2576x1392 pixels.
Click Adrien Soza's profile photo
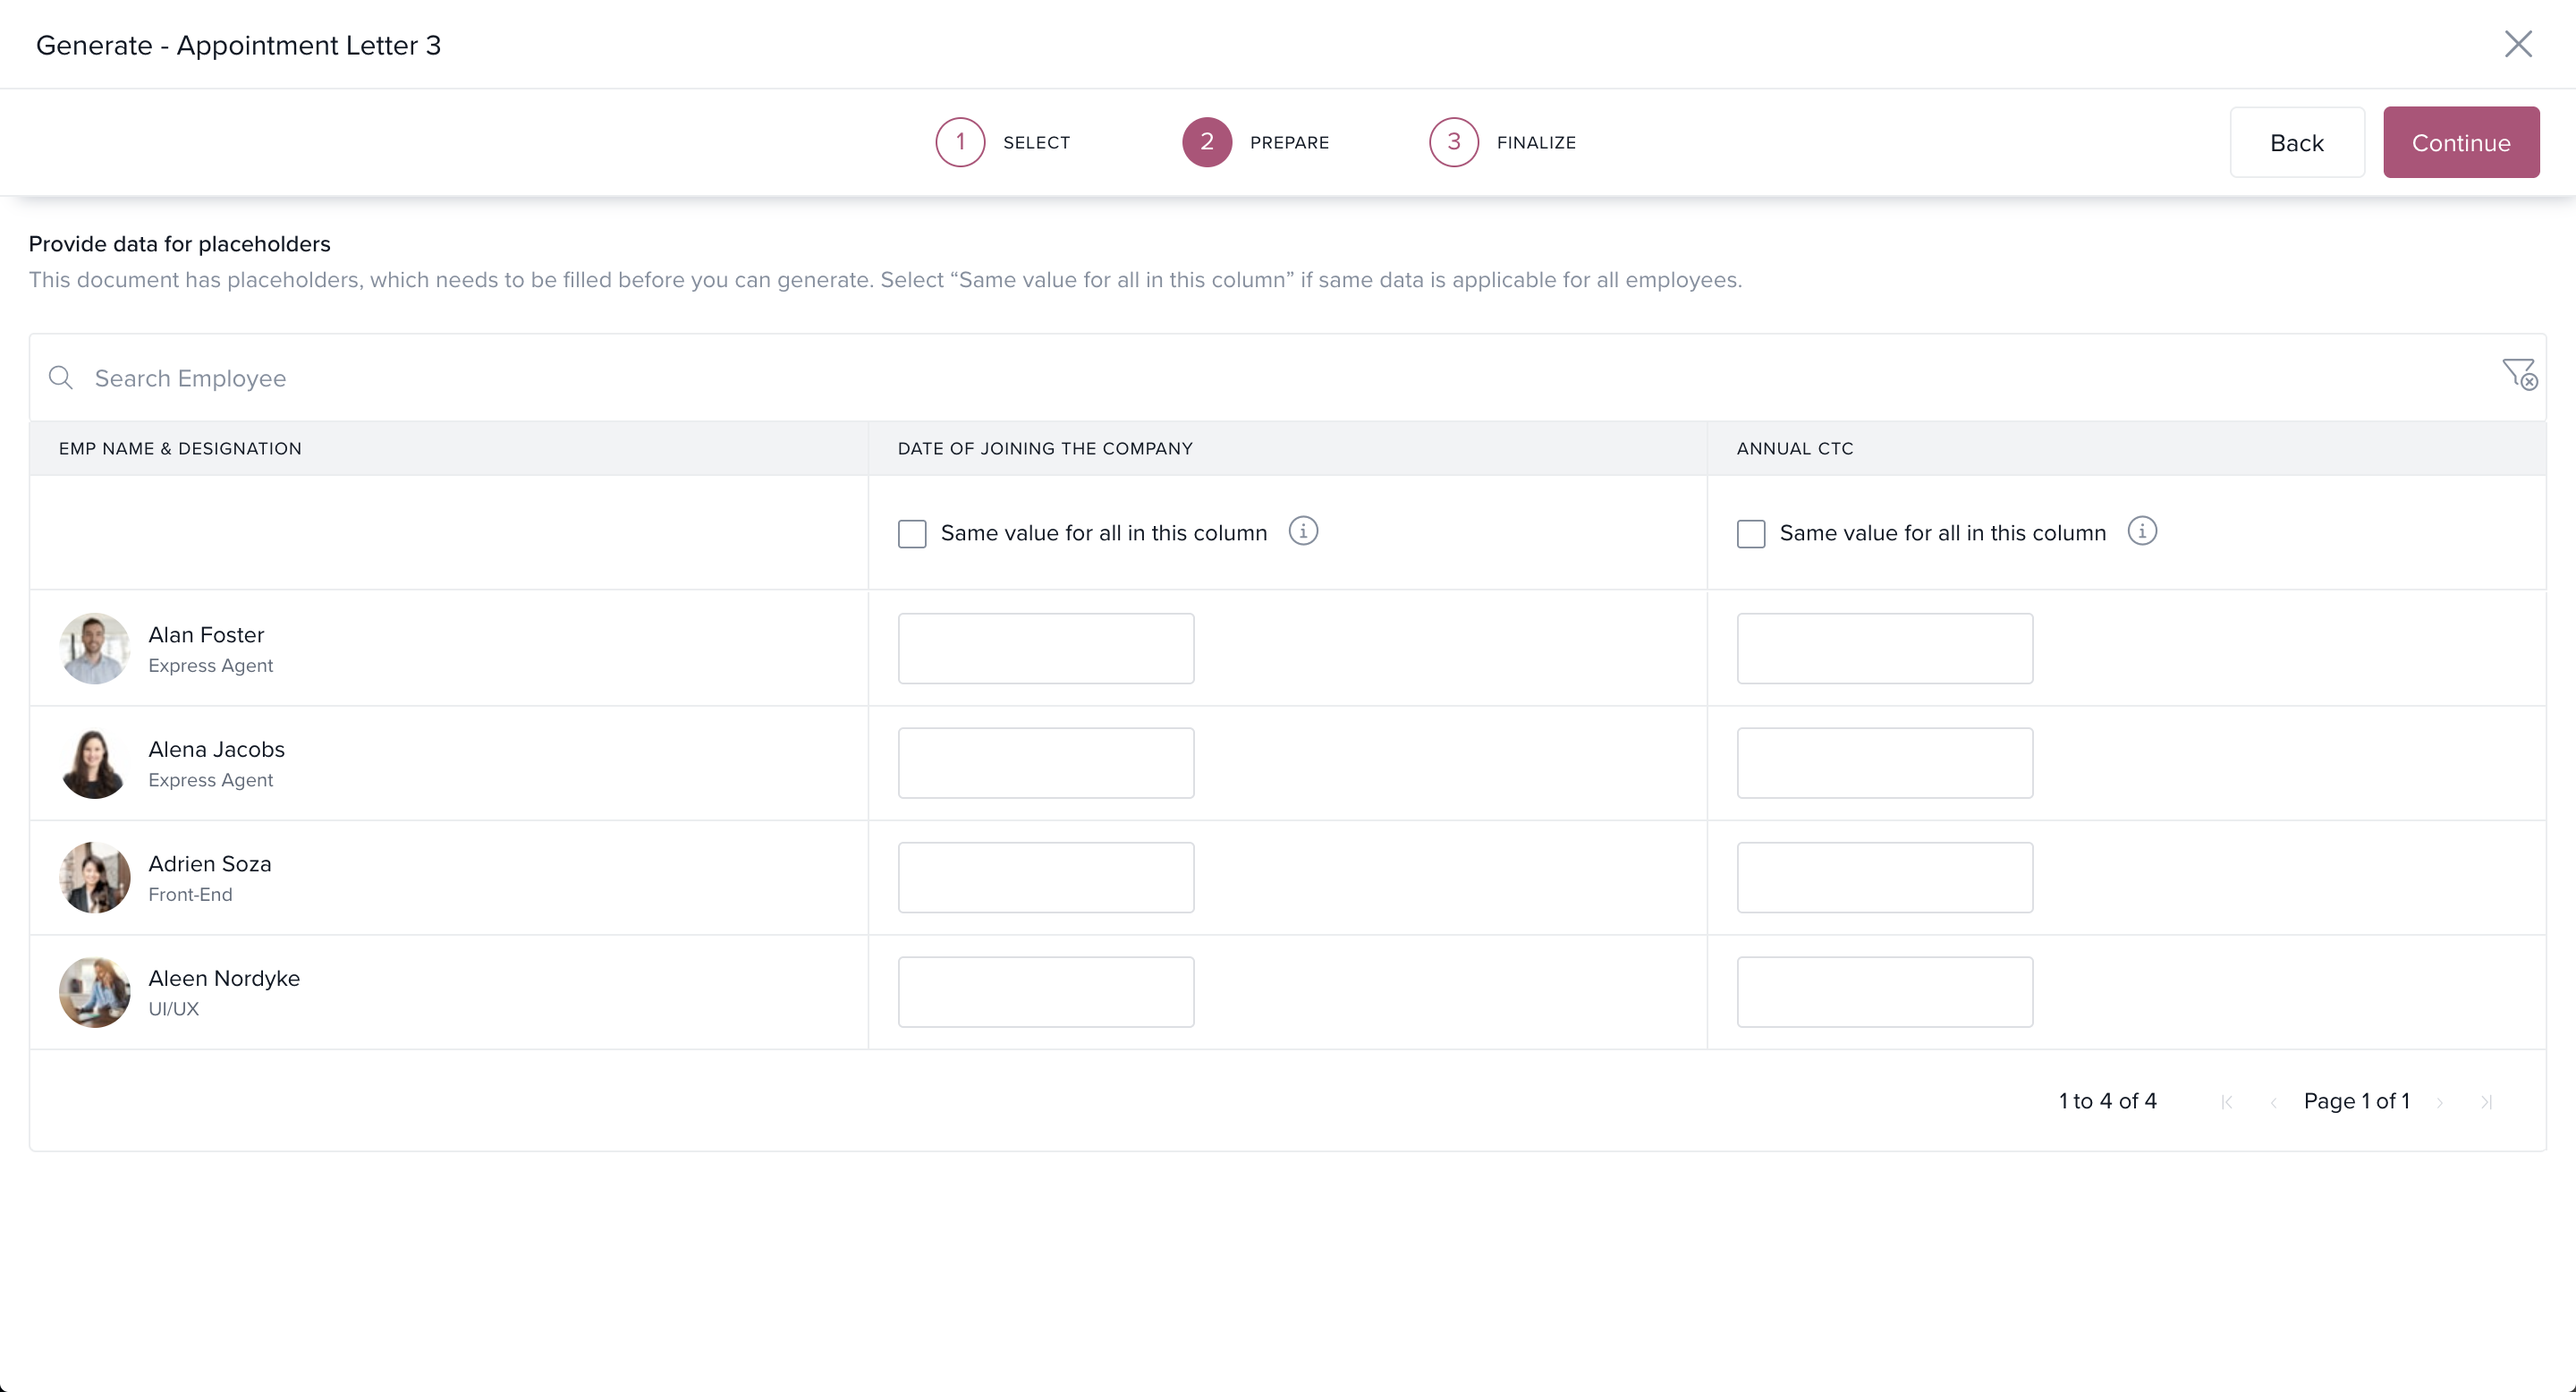[x=95, y=878]
